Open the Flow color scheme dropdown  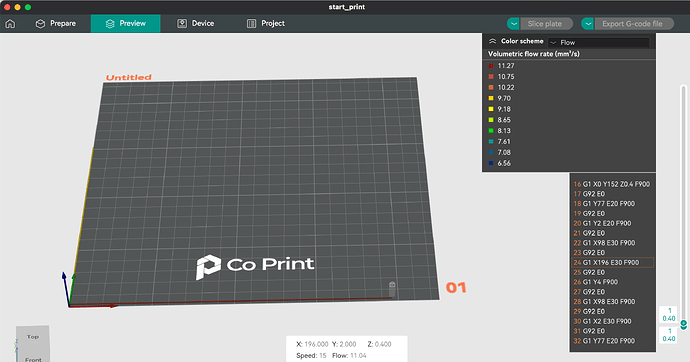598,42
